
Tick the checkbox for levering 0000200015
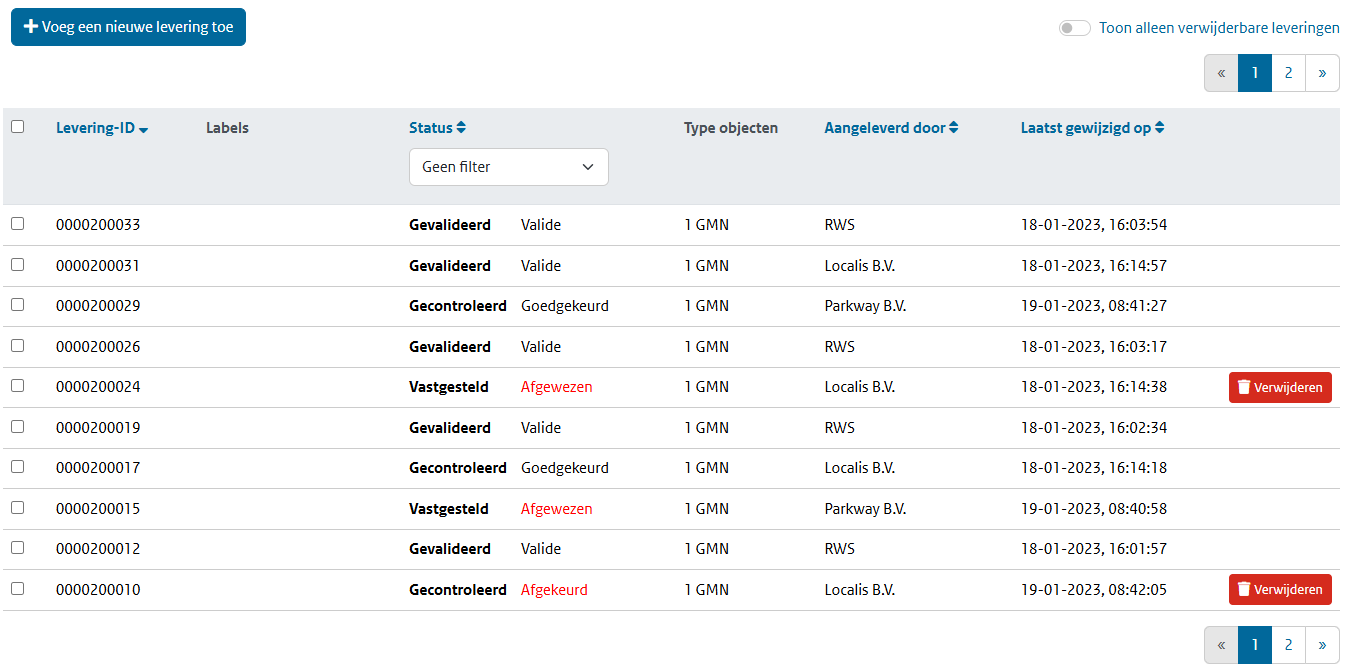(x=17, y=508)
